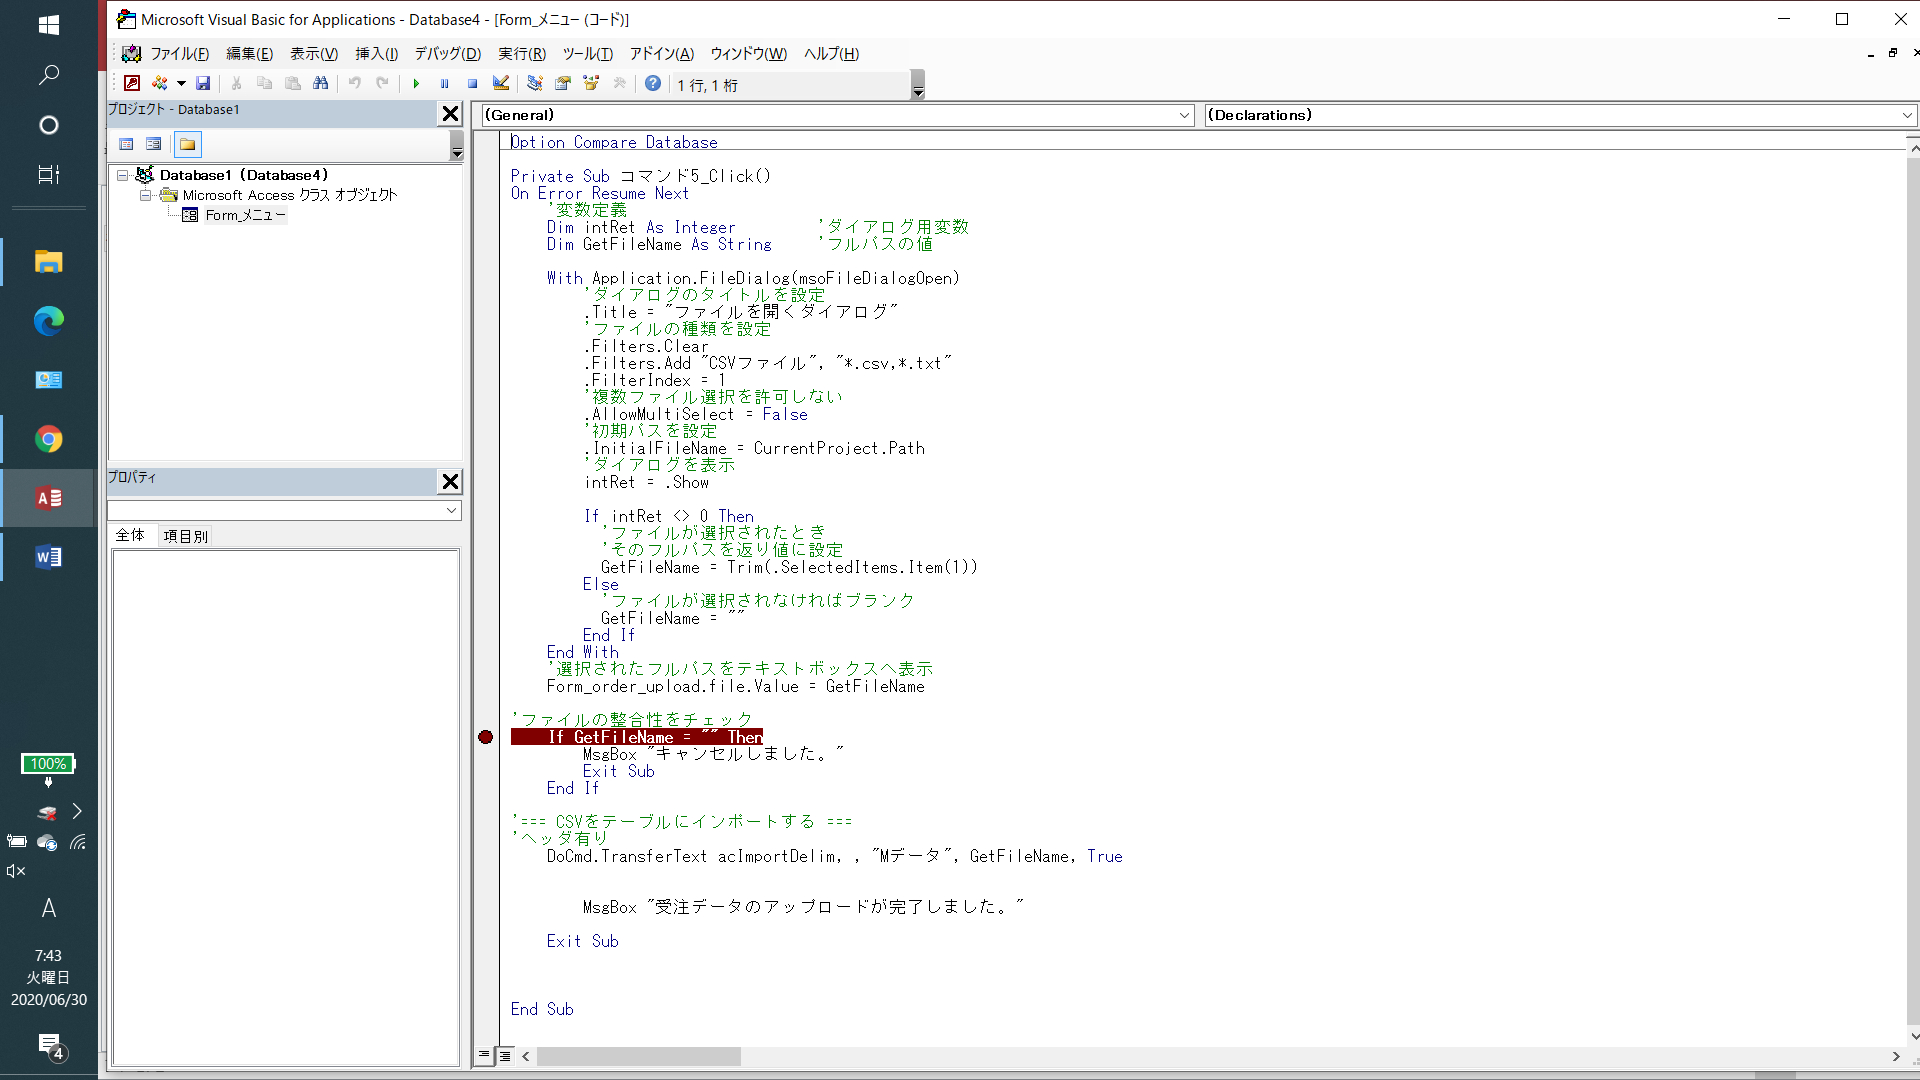Select Form_メニュー in project tree
Viewport: 1920px width, 1080px height.
point(245,215)
